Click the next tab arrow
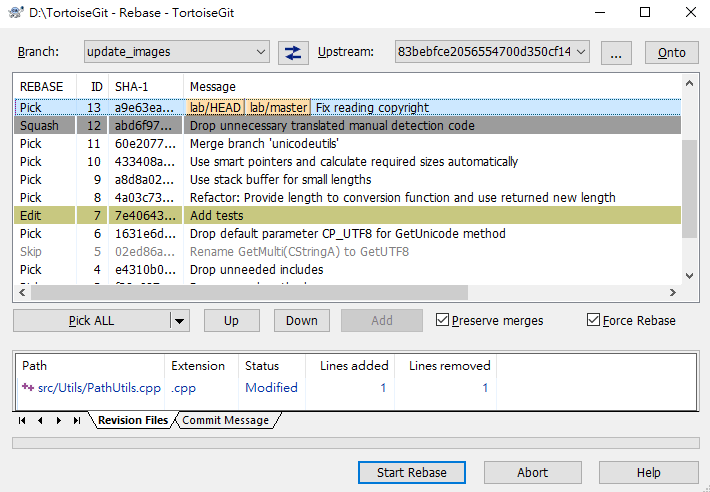The image size is (710, 492). point(59,420)
